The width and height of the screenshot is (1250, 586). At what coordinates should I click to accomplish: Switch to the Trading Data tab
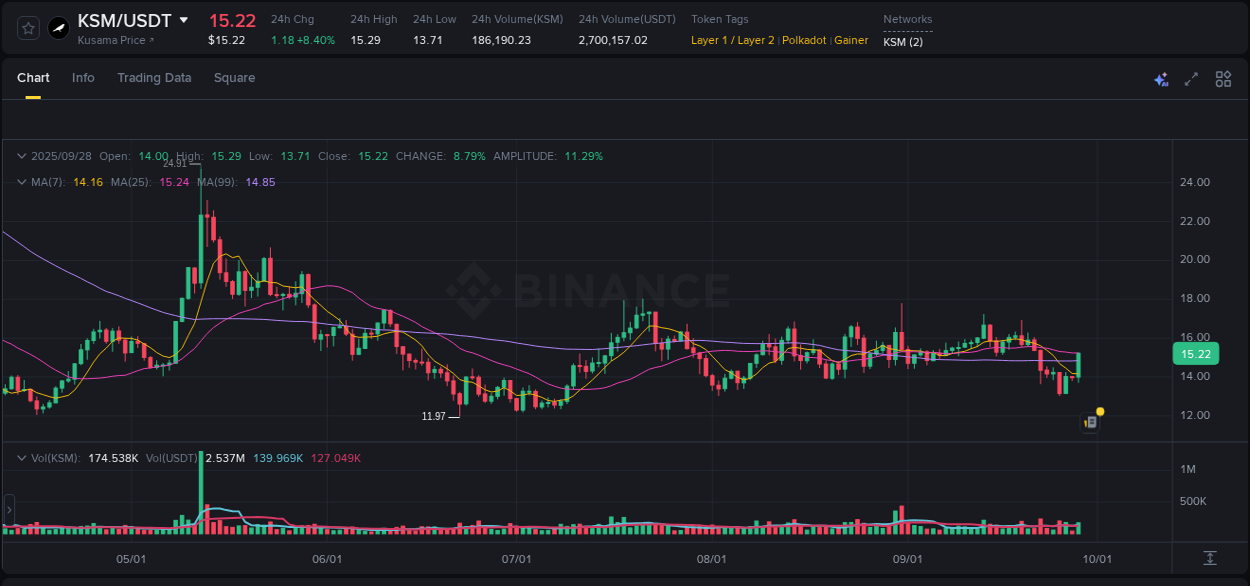point(154,78)
